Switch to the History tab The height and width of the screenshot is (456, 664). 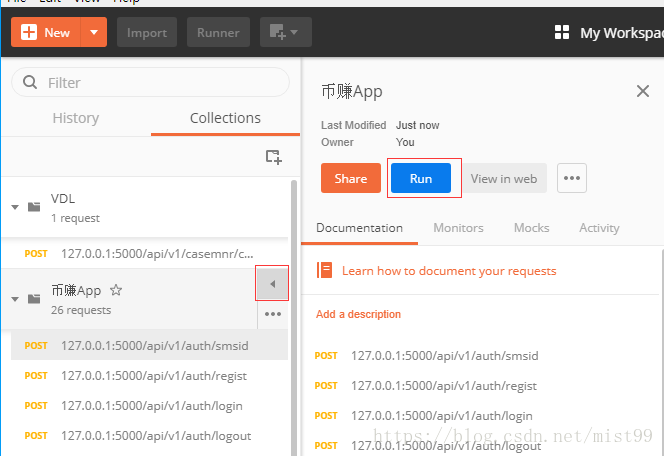pyautogui.click(x=76, y=118)
